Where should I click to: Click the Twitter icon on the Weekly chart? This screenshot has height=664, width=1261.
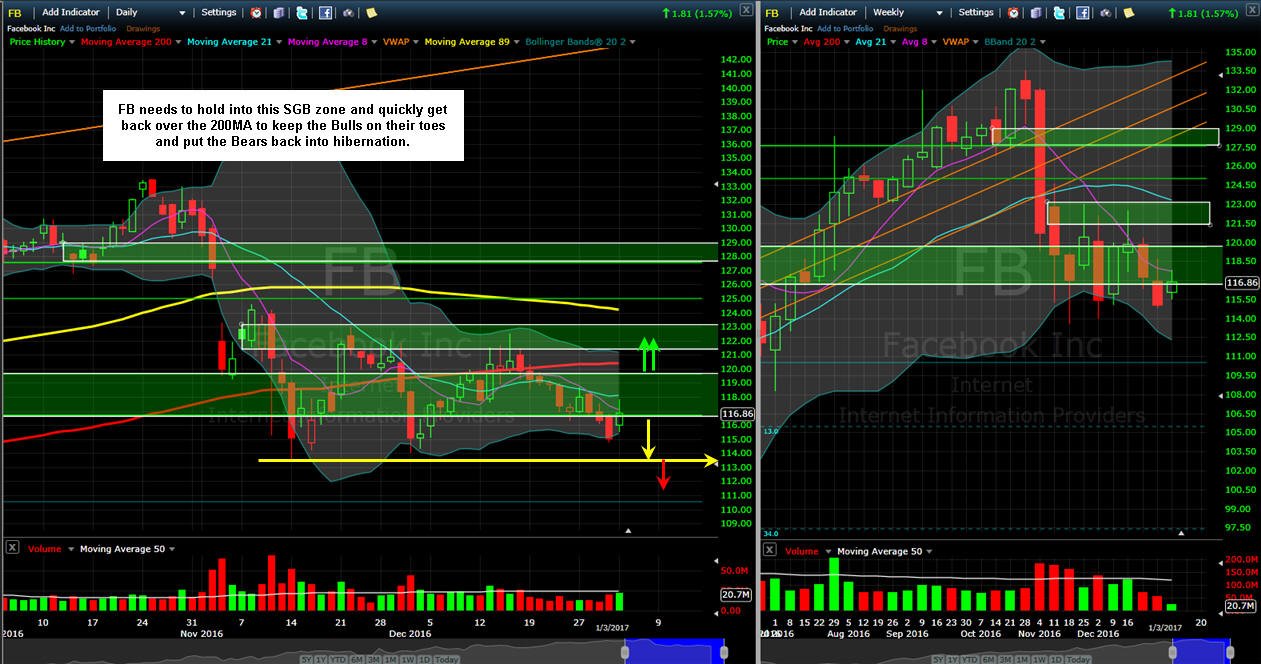pyautogui.click(x=1059, y=13)
